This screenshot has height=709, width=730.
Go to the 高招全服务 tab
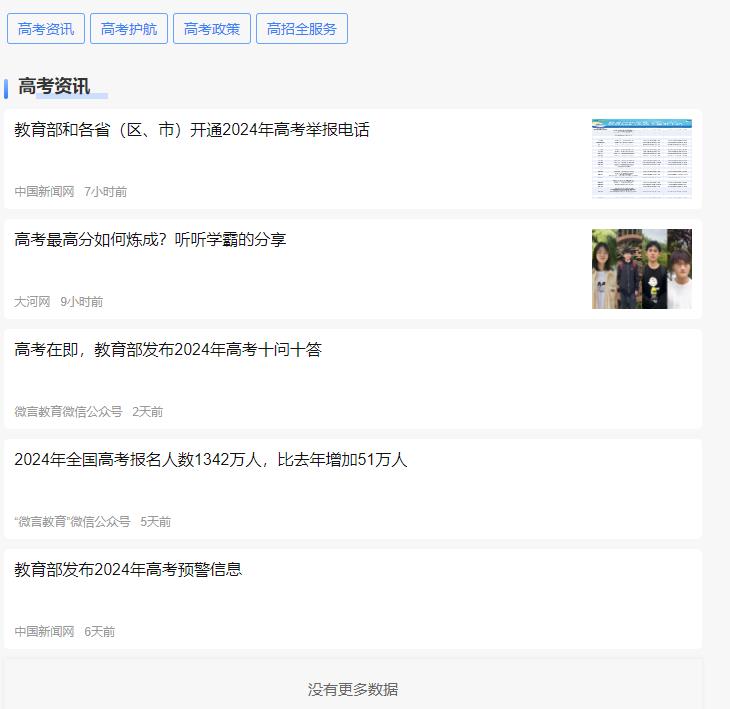click(x=302, y=29)
